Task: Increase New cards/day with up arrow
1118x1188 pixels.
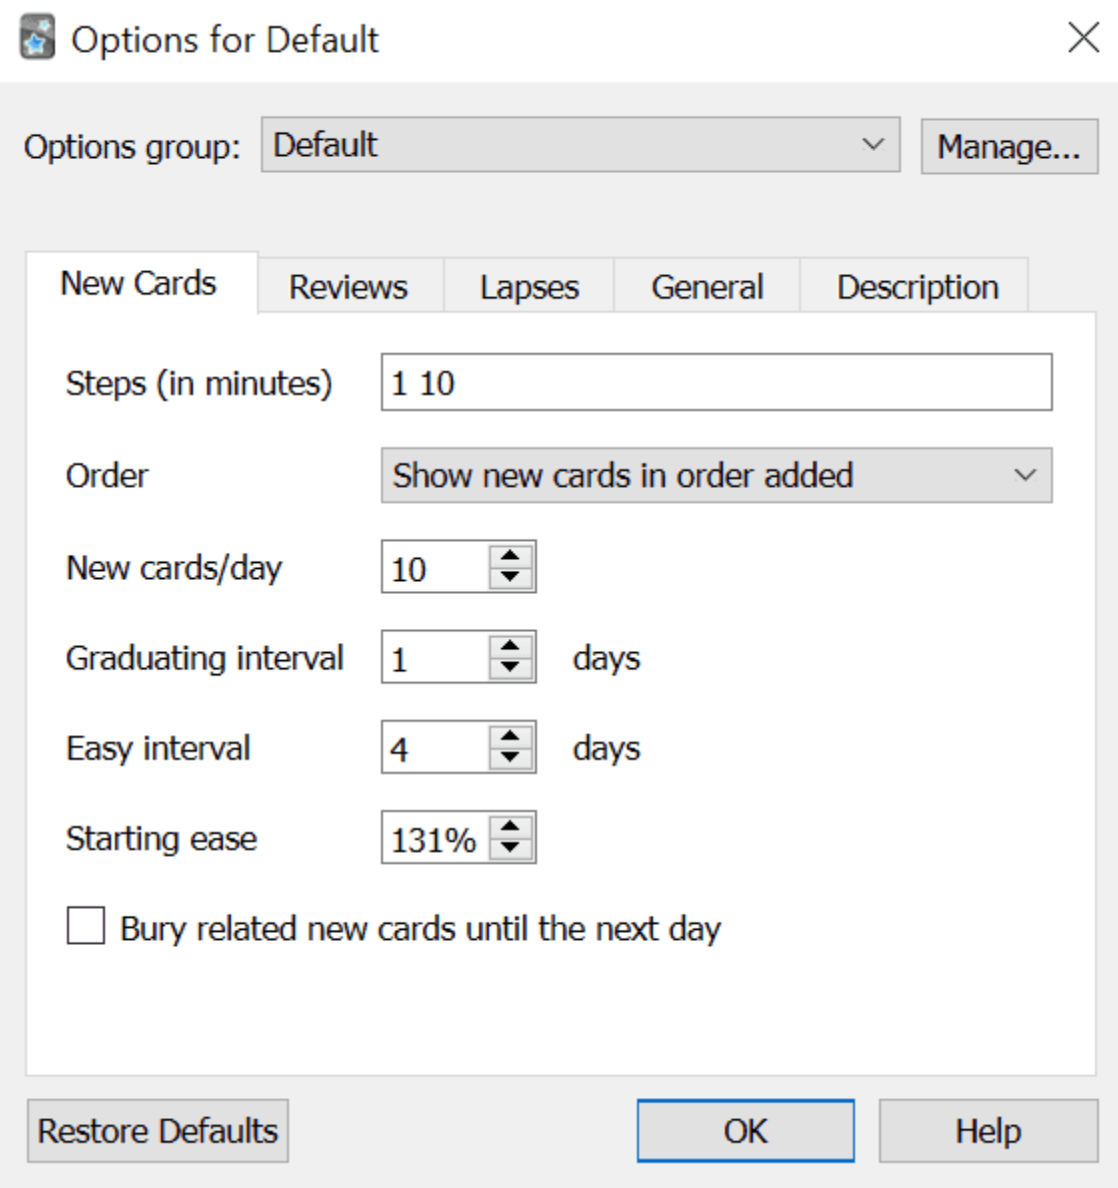Action: coord(511,555)
